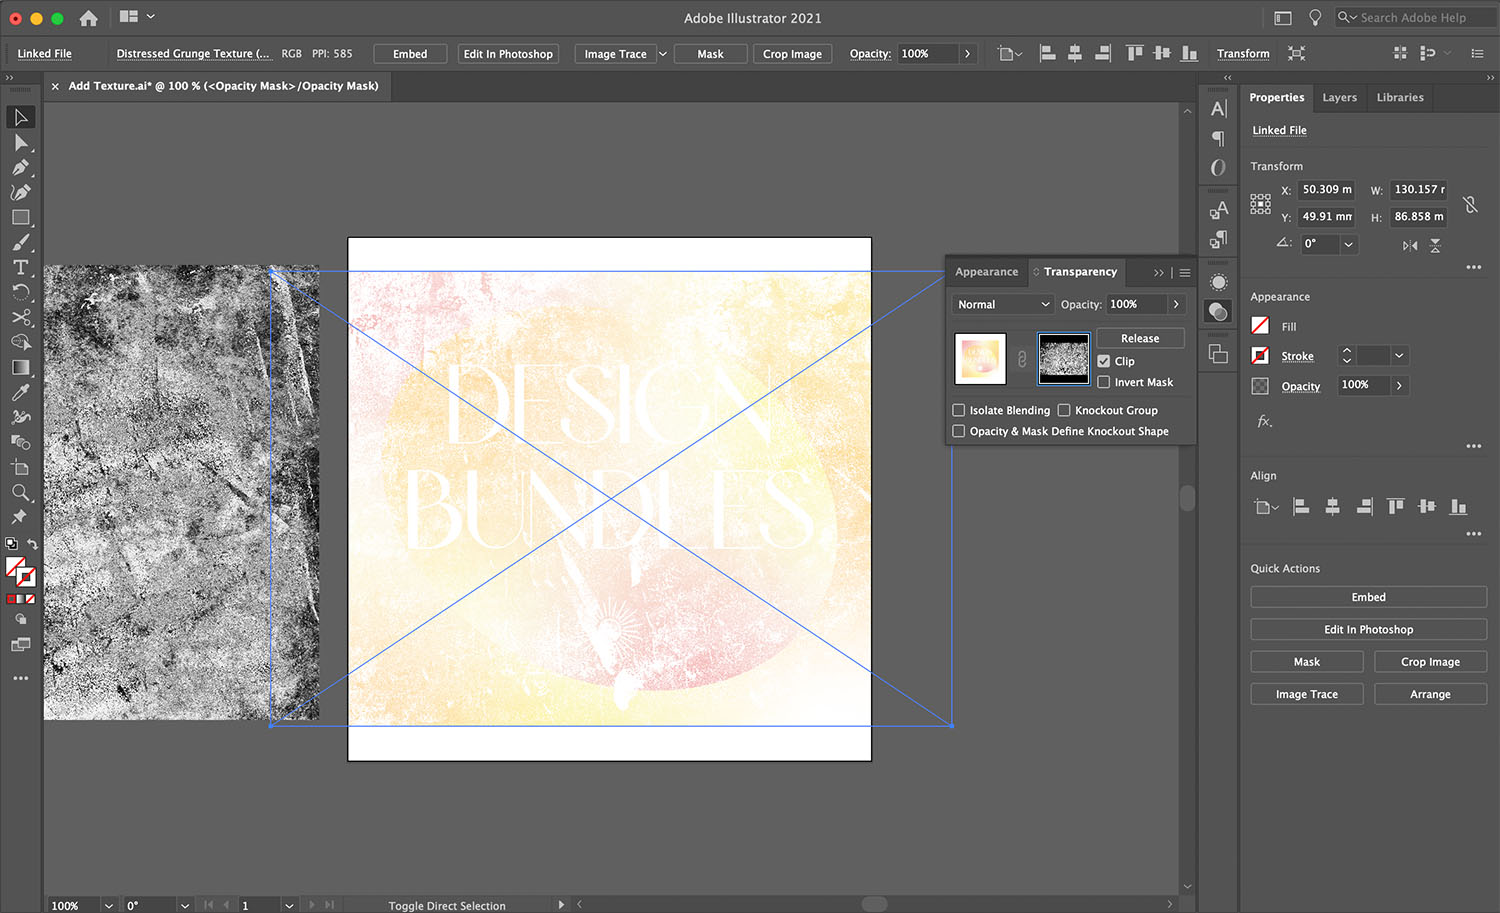
Task: Select the Gradient tool
Action: (20, 367)
